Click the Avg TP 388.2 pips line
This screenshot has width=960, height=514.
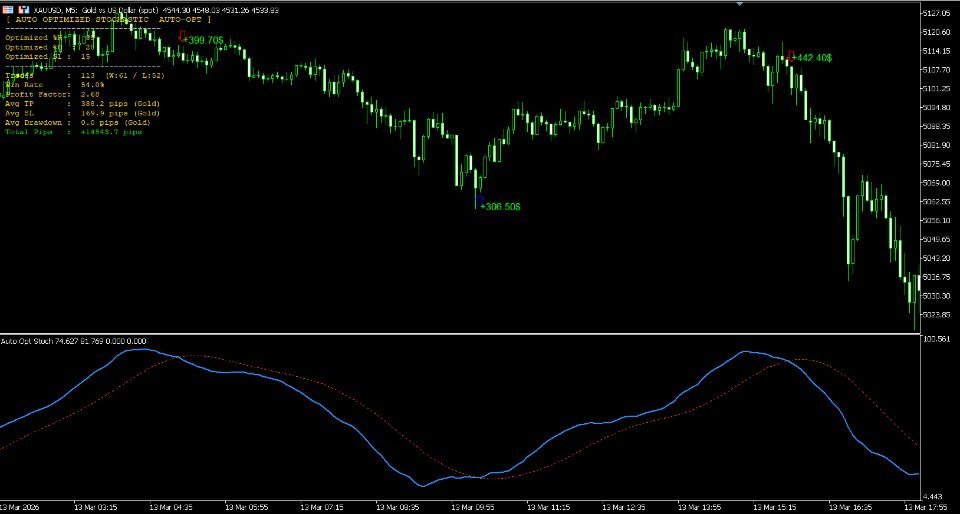coord(83,104)
